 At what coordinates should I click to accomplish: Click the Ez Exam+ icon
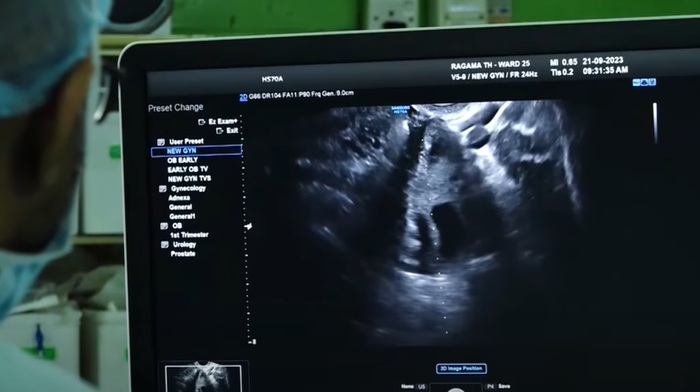click(201, 122)
